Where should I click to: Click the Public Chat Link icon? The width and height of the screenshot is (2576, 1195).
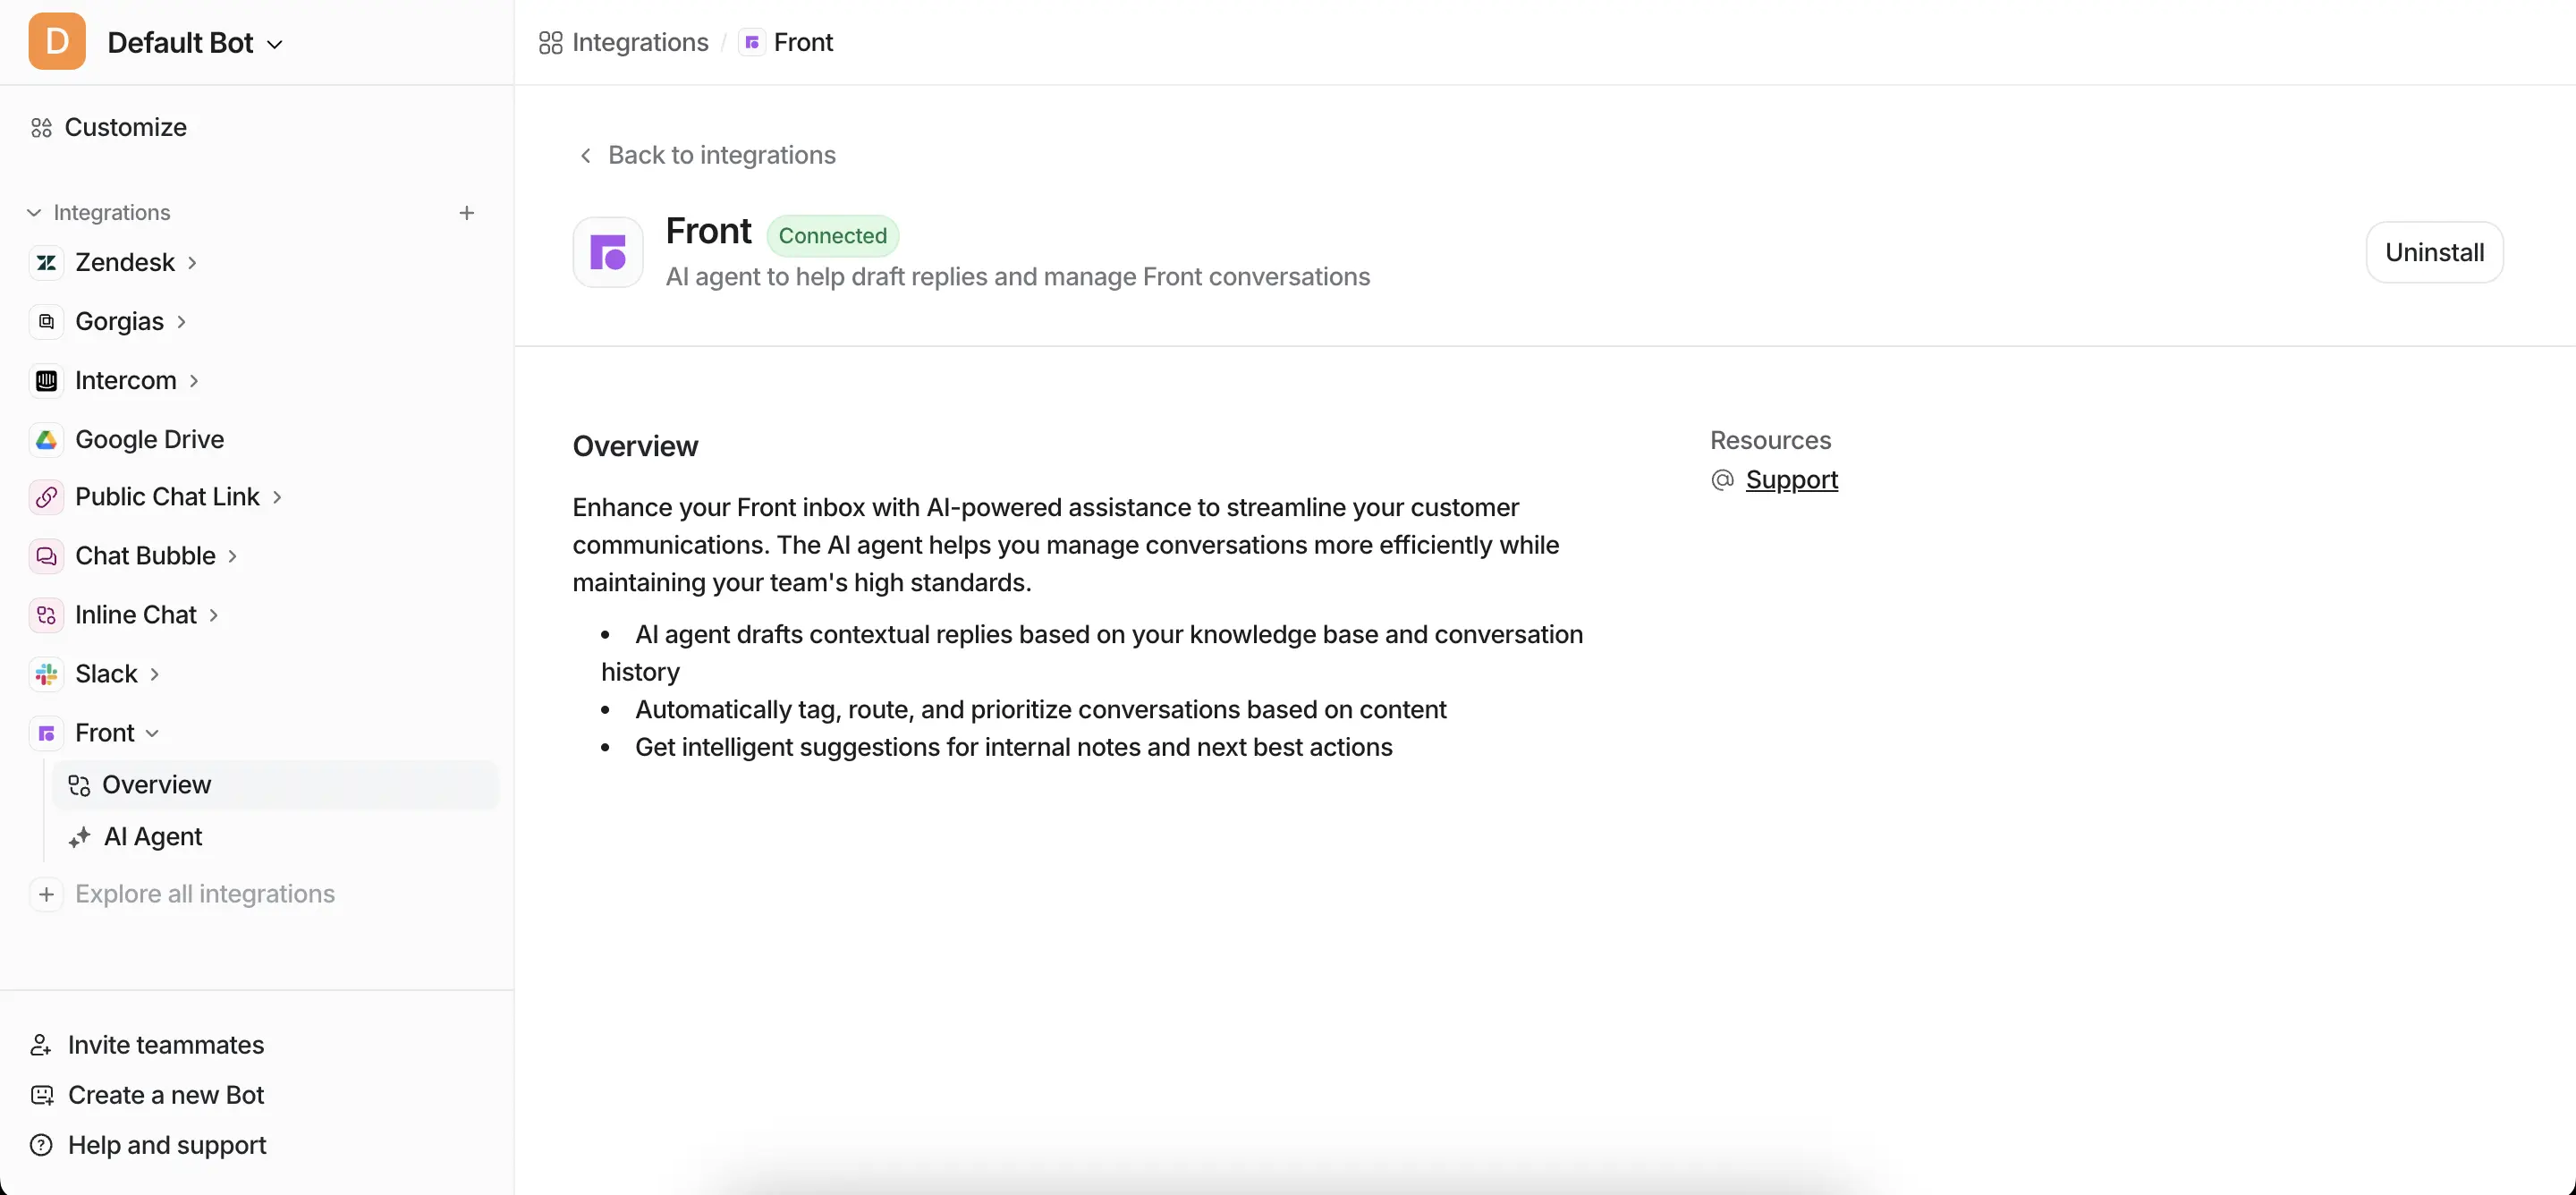46,497
